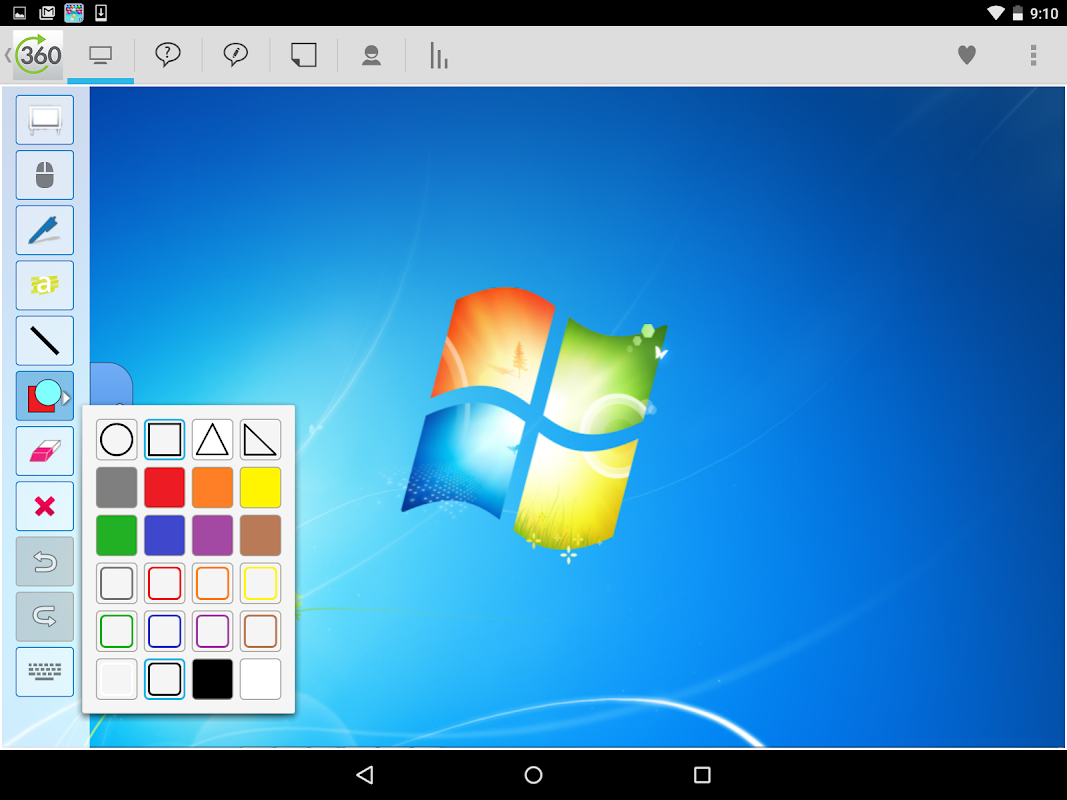Tap the heart favorite icon
The image size is (1067, 800).
(967, 54)
